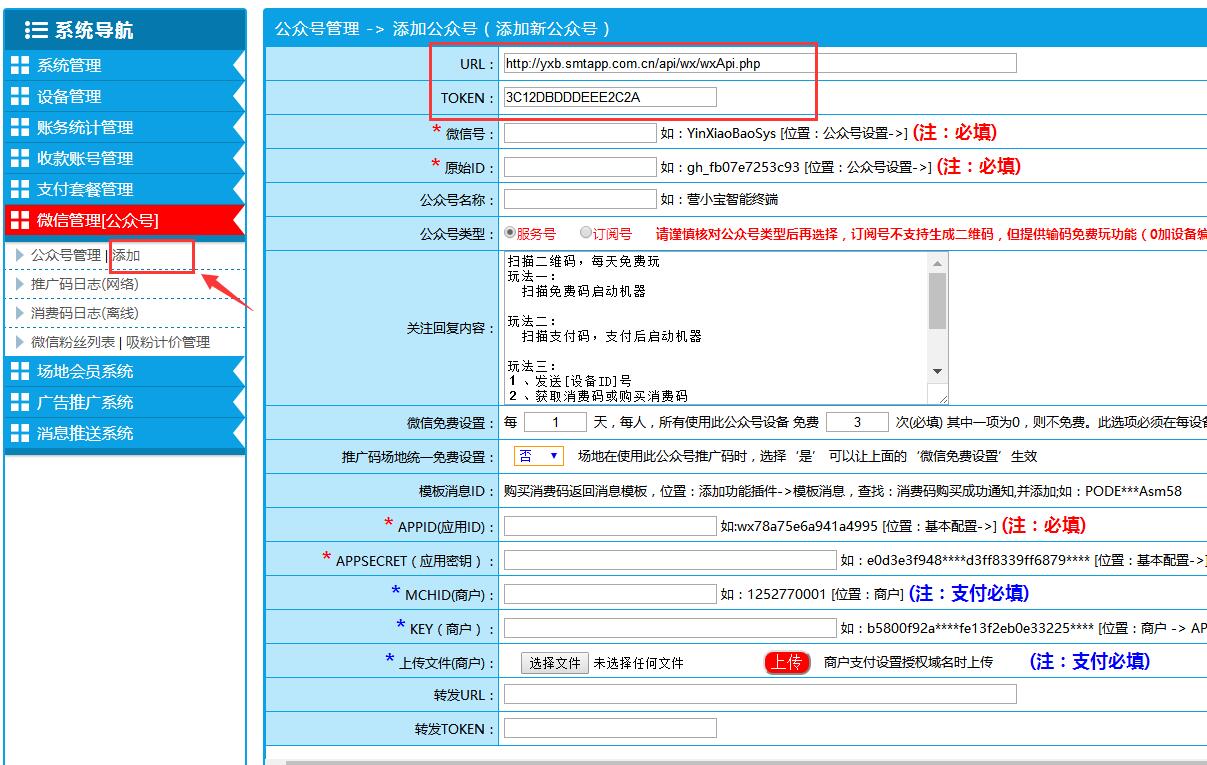Open the 广告推广系统 menu
Viewport: 1207px width, 765px height.
(125, 402)
